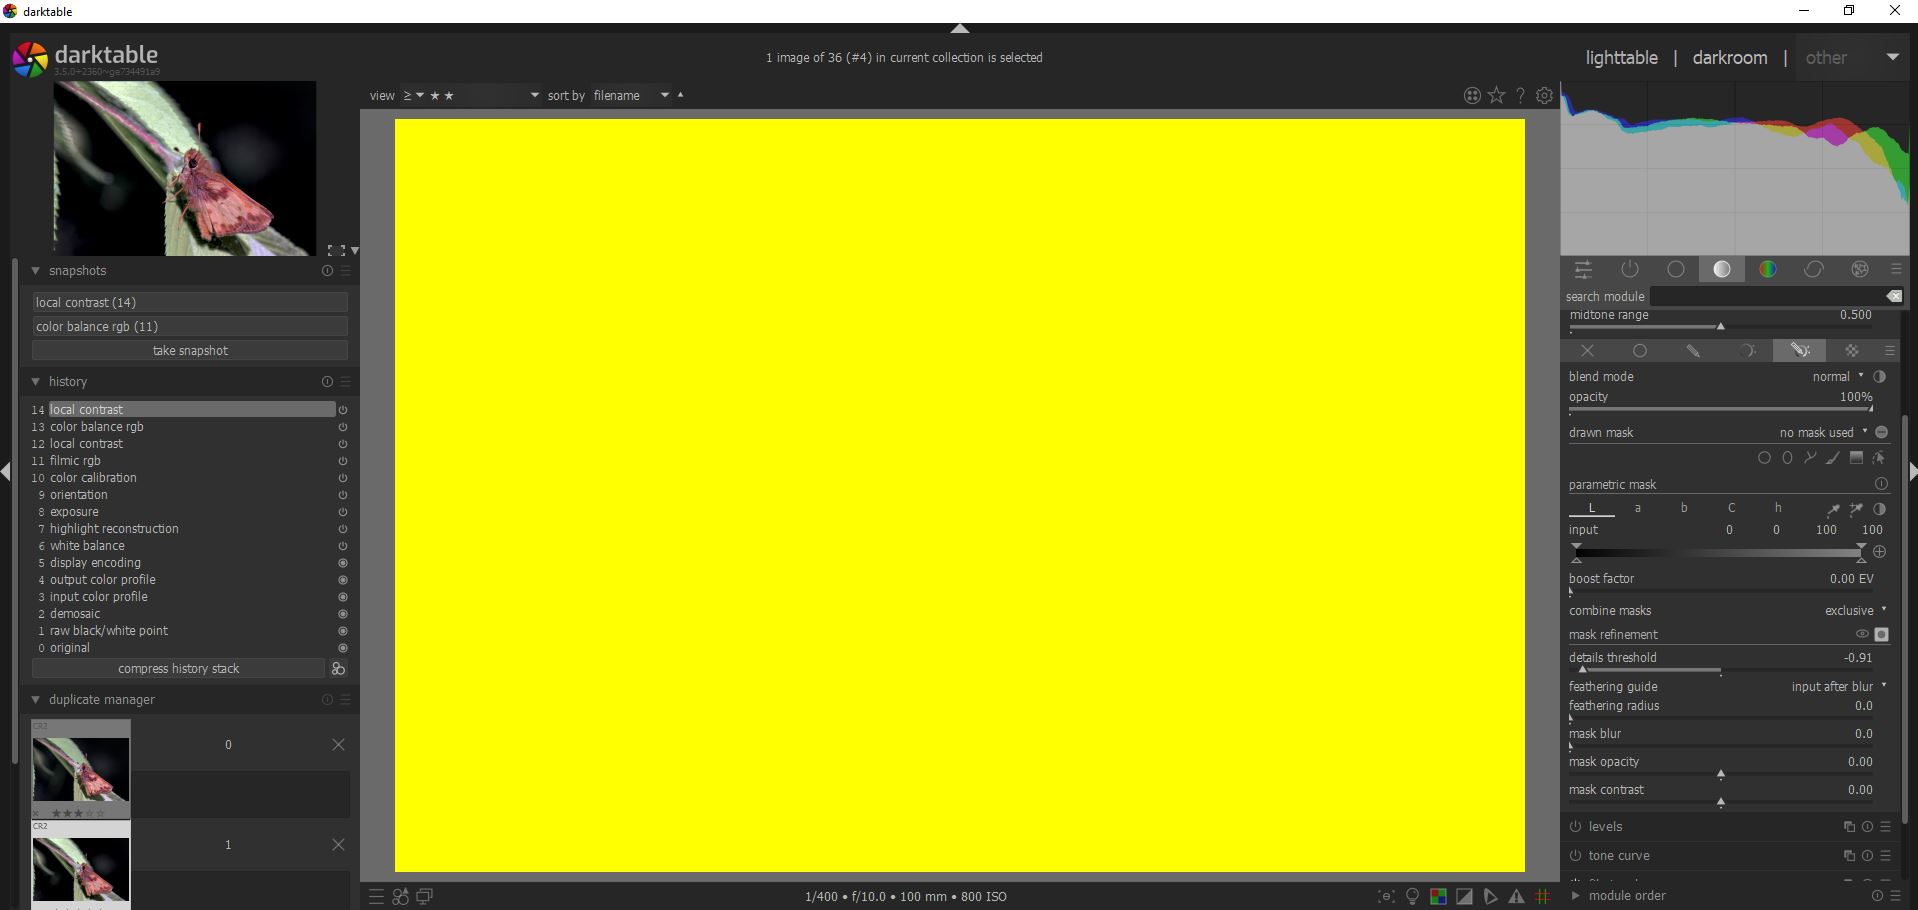The height and width of the screenshot is (910, 1918).
Task: Show and edit mask elements
Action: [x=1879, y=458]
